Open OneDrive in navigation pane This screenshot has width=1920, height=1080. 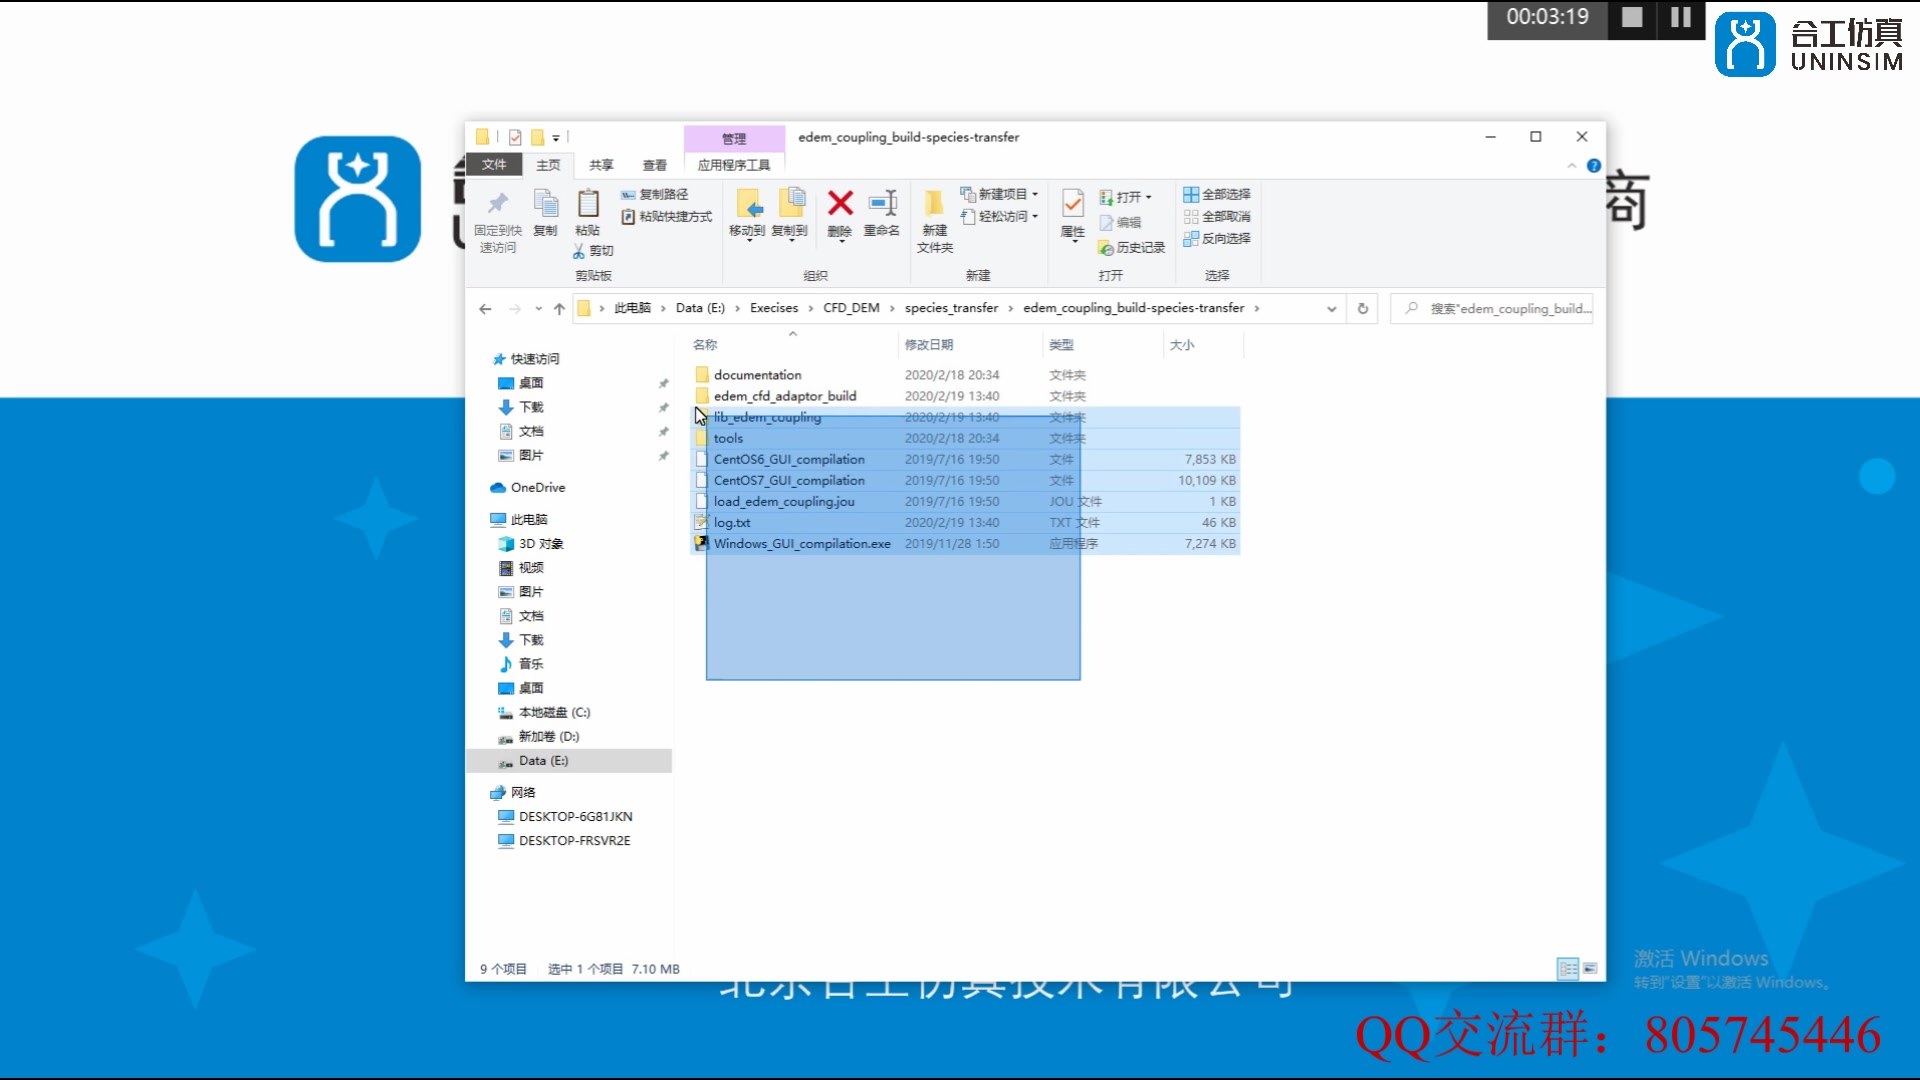pyautogui.click(x=537, y=487)
